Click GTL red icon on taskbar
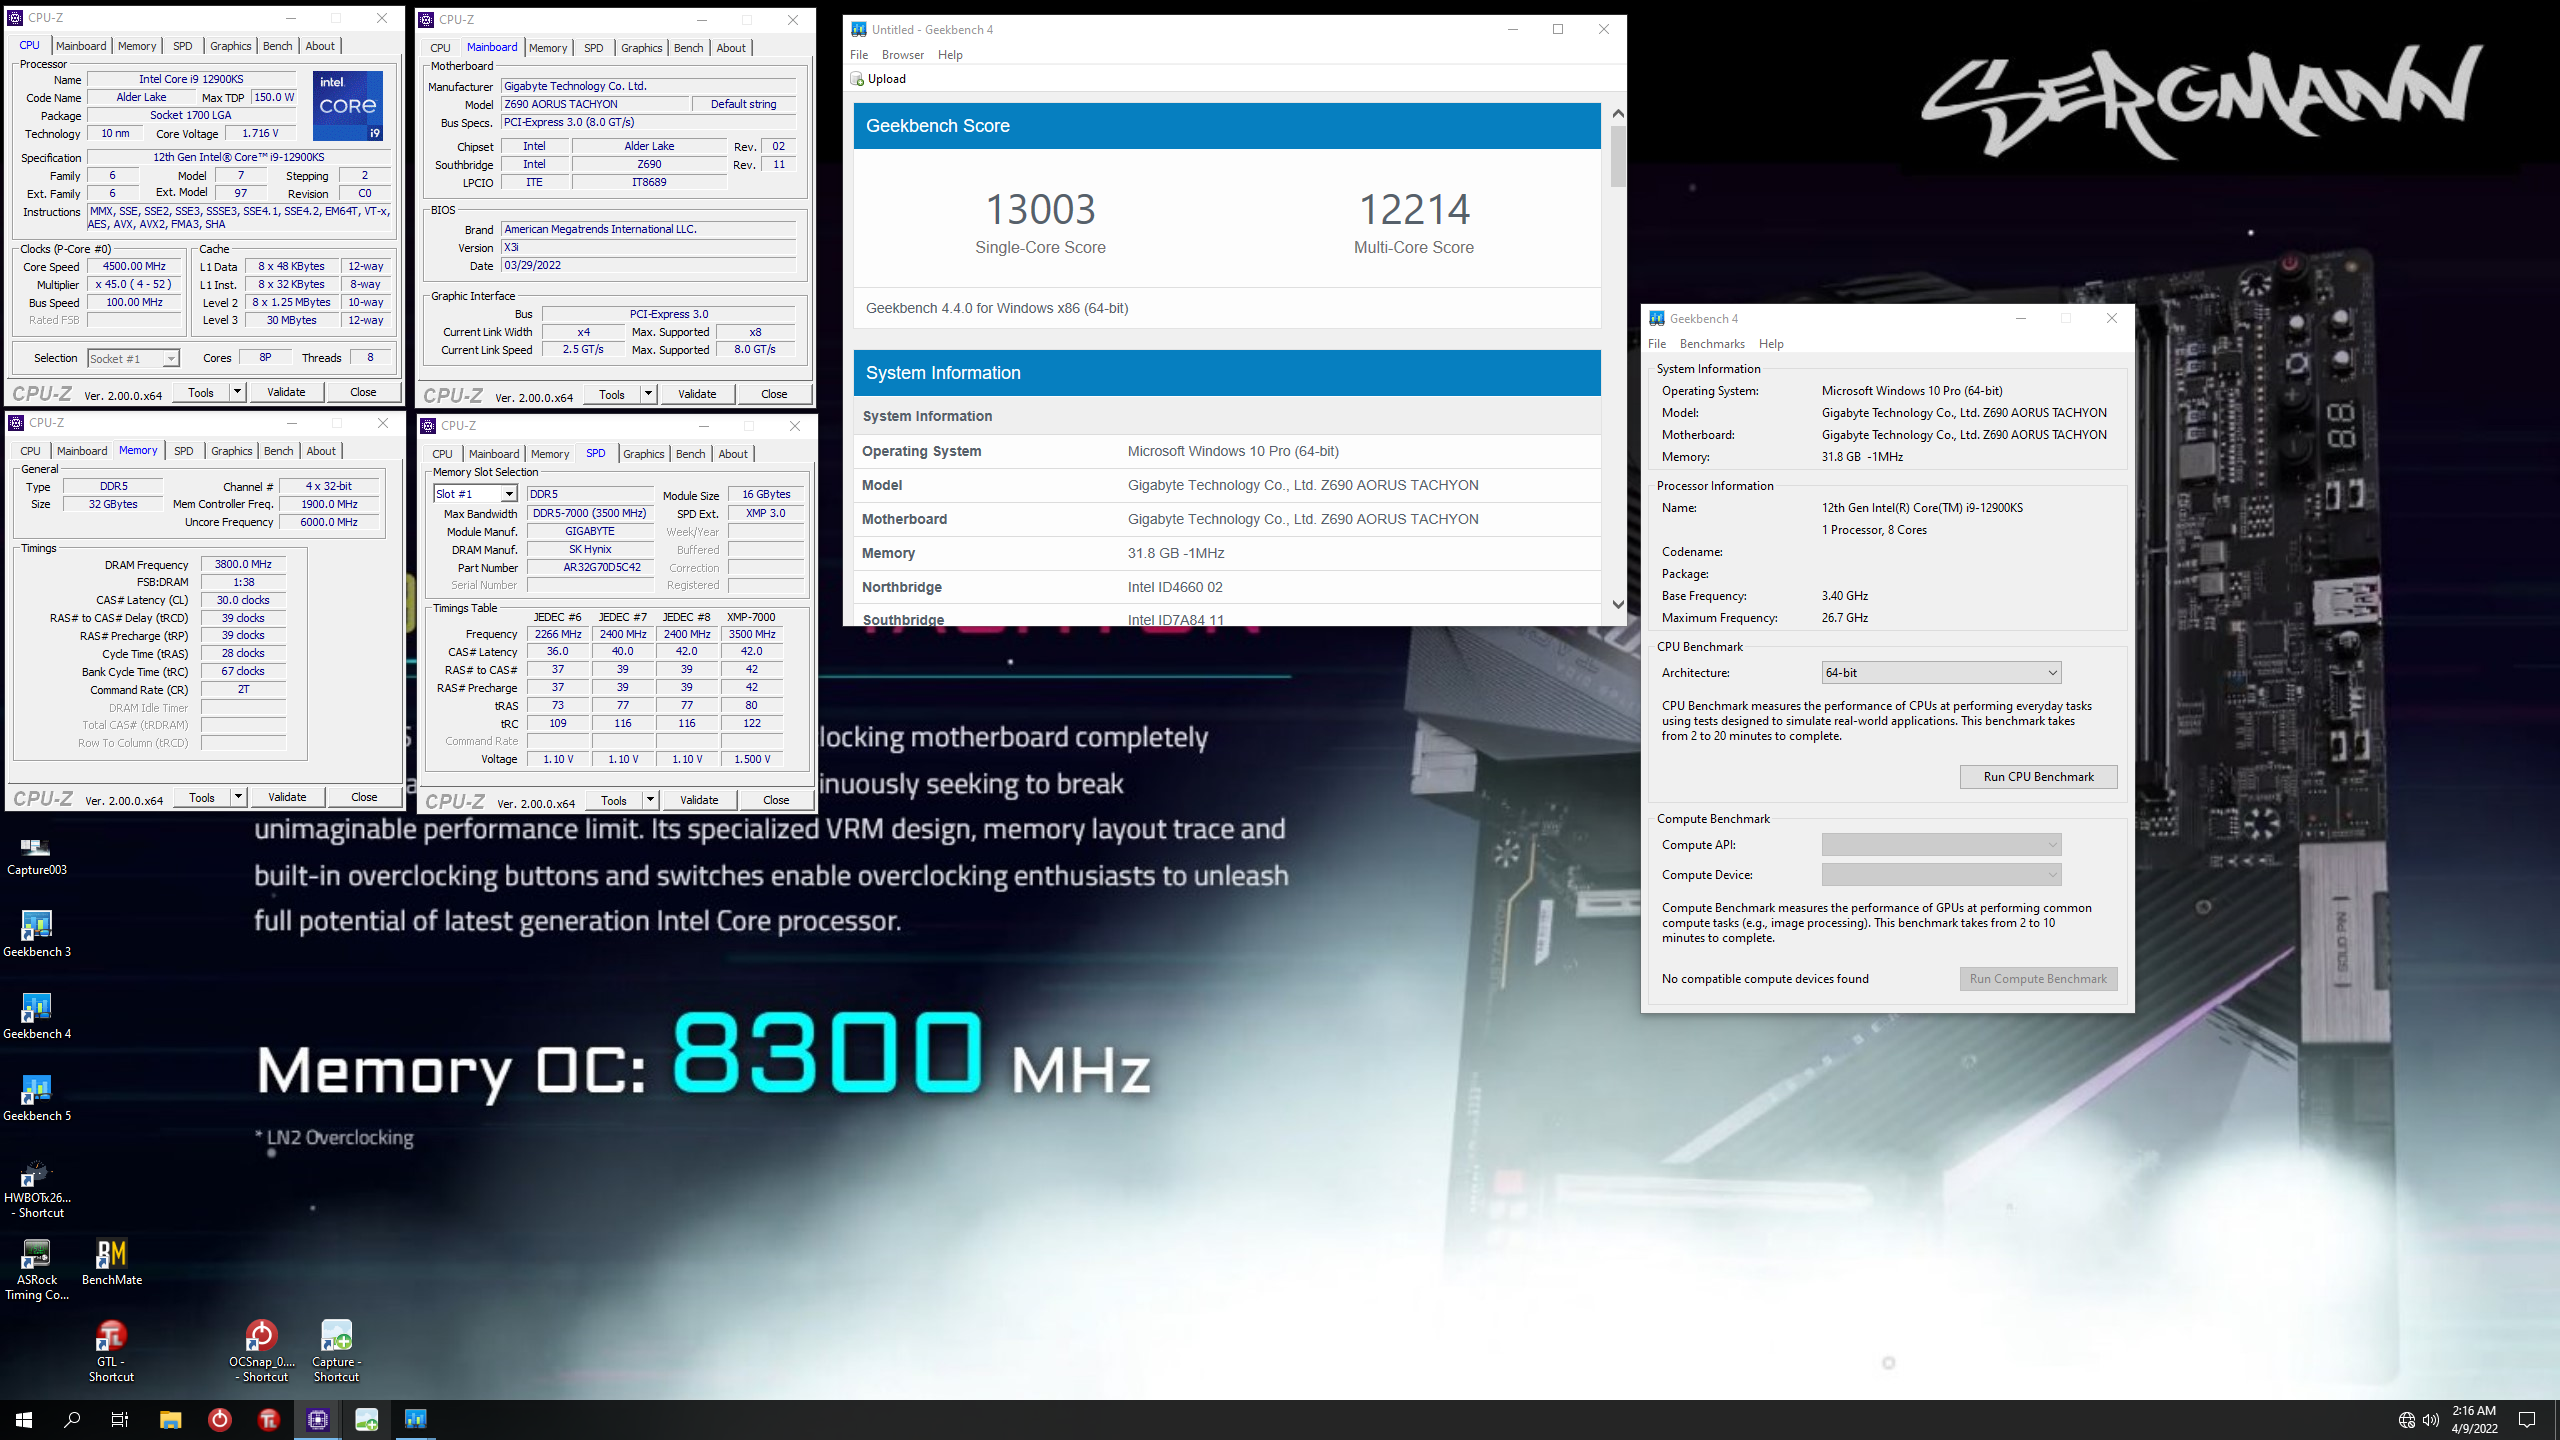 [268, 1420]
